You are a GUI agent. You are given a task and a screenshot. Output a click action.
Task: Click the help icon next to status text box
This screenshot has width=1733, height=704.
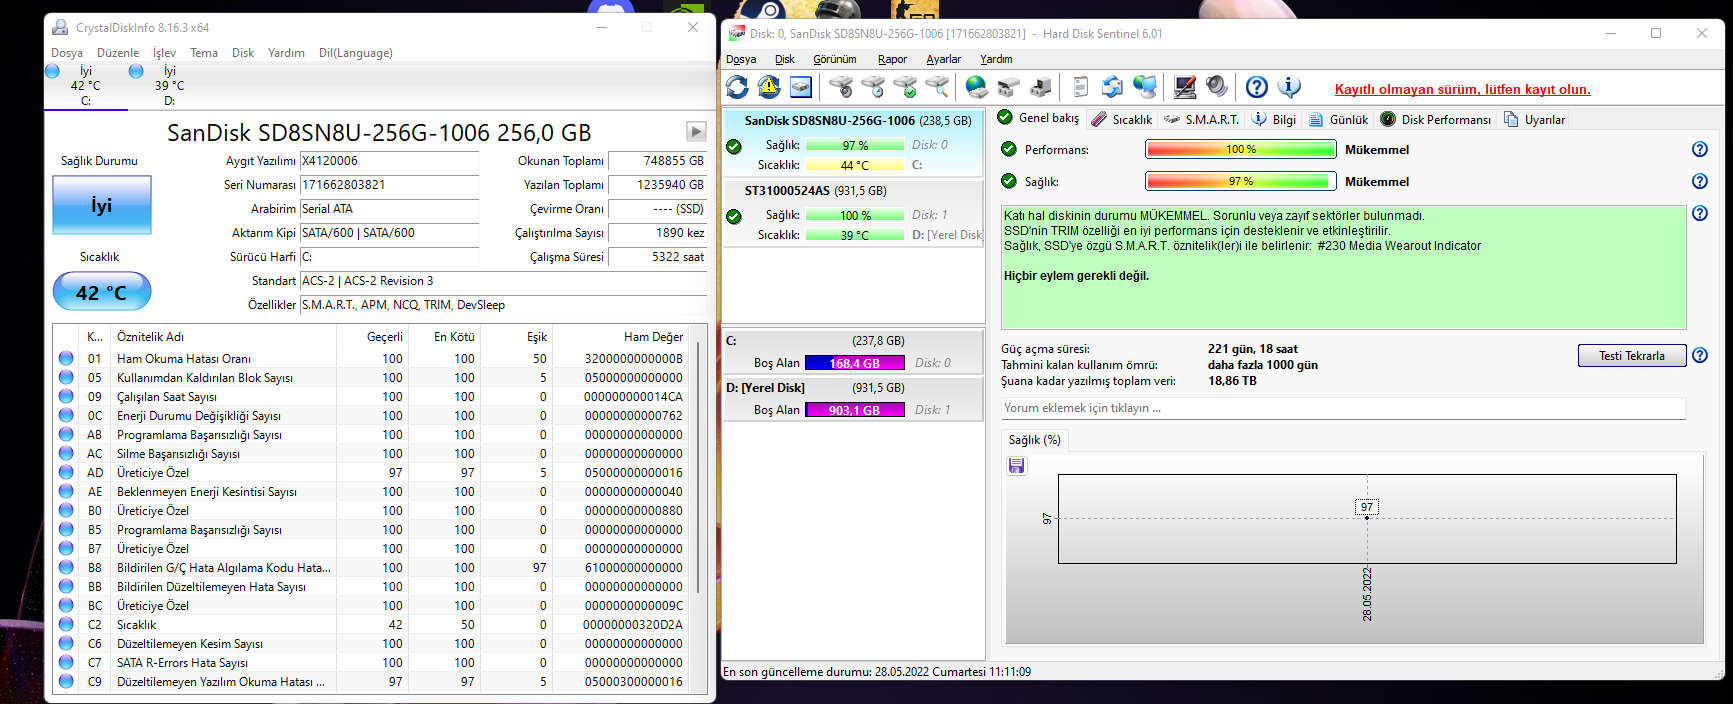[1699, 213]
